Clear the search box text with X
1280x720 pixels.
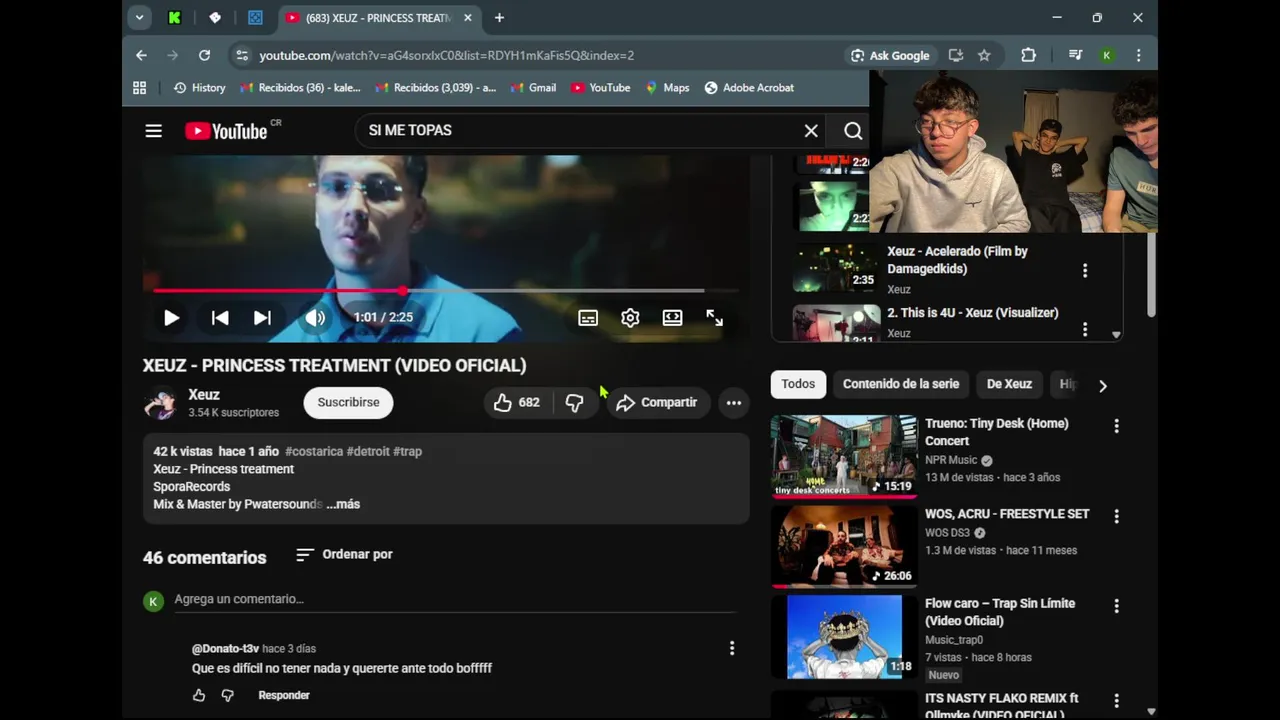coord(811,131)
